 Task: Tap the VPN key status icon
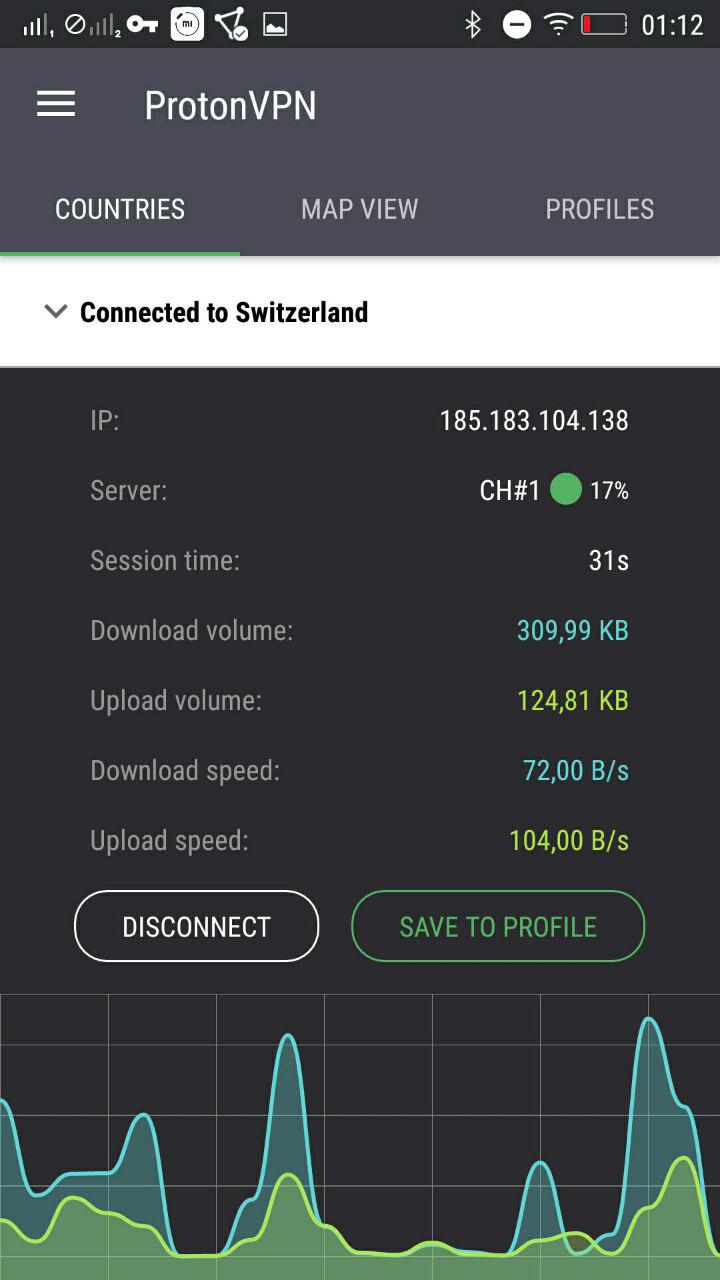142,25
